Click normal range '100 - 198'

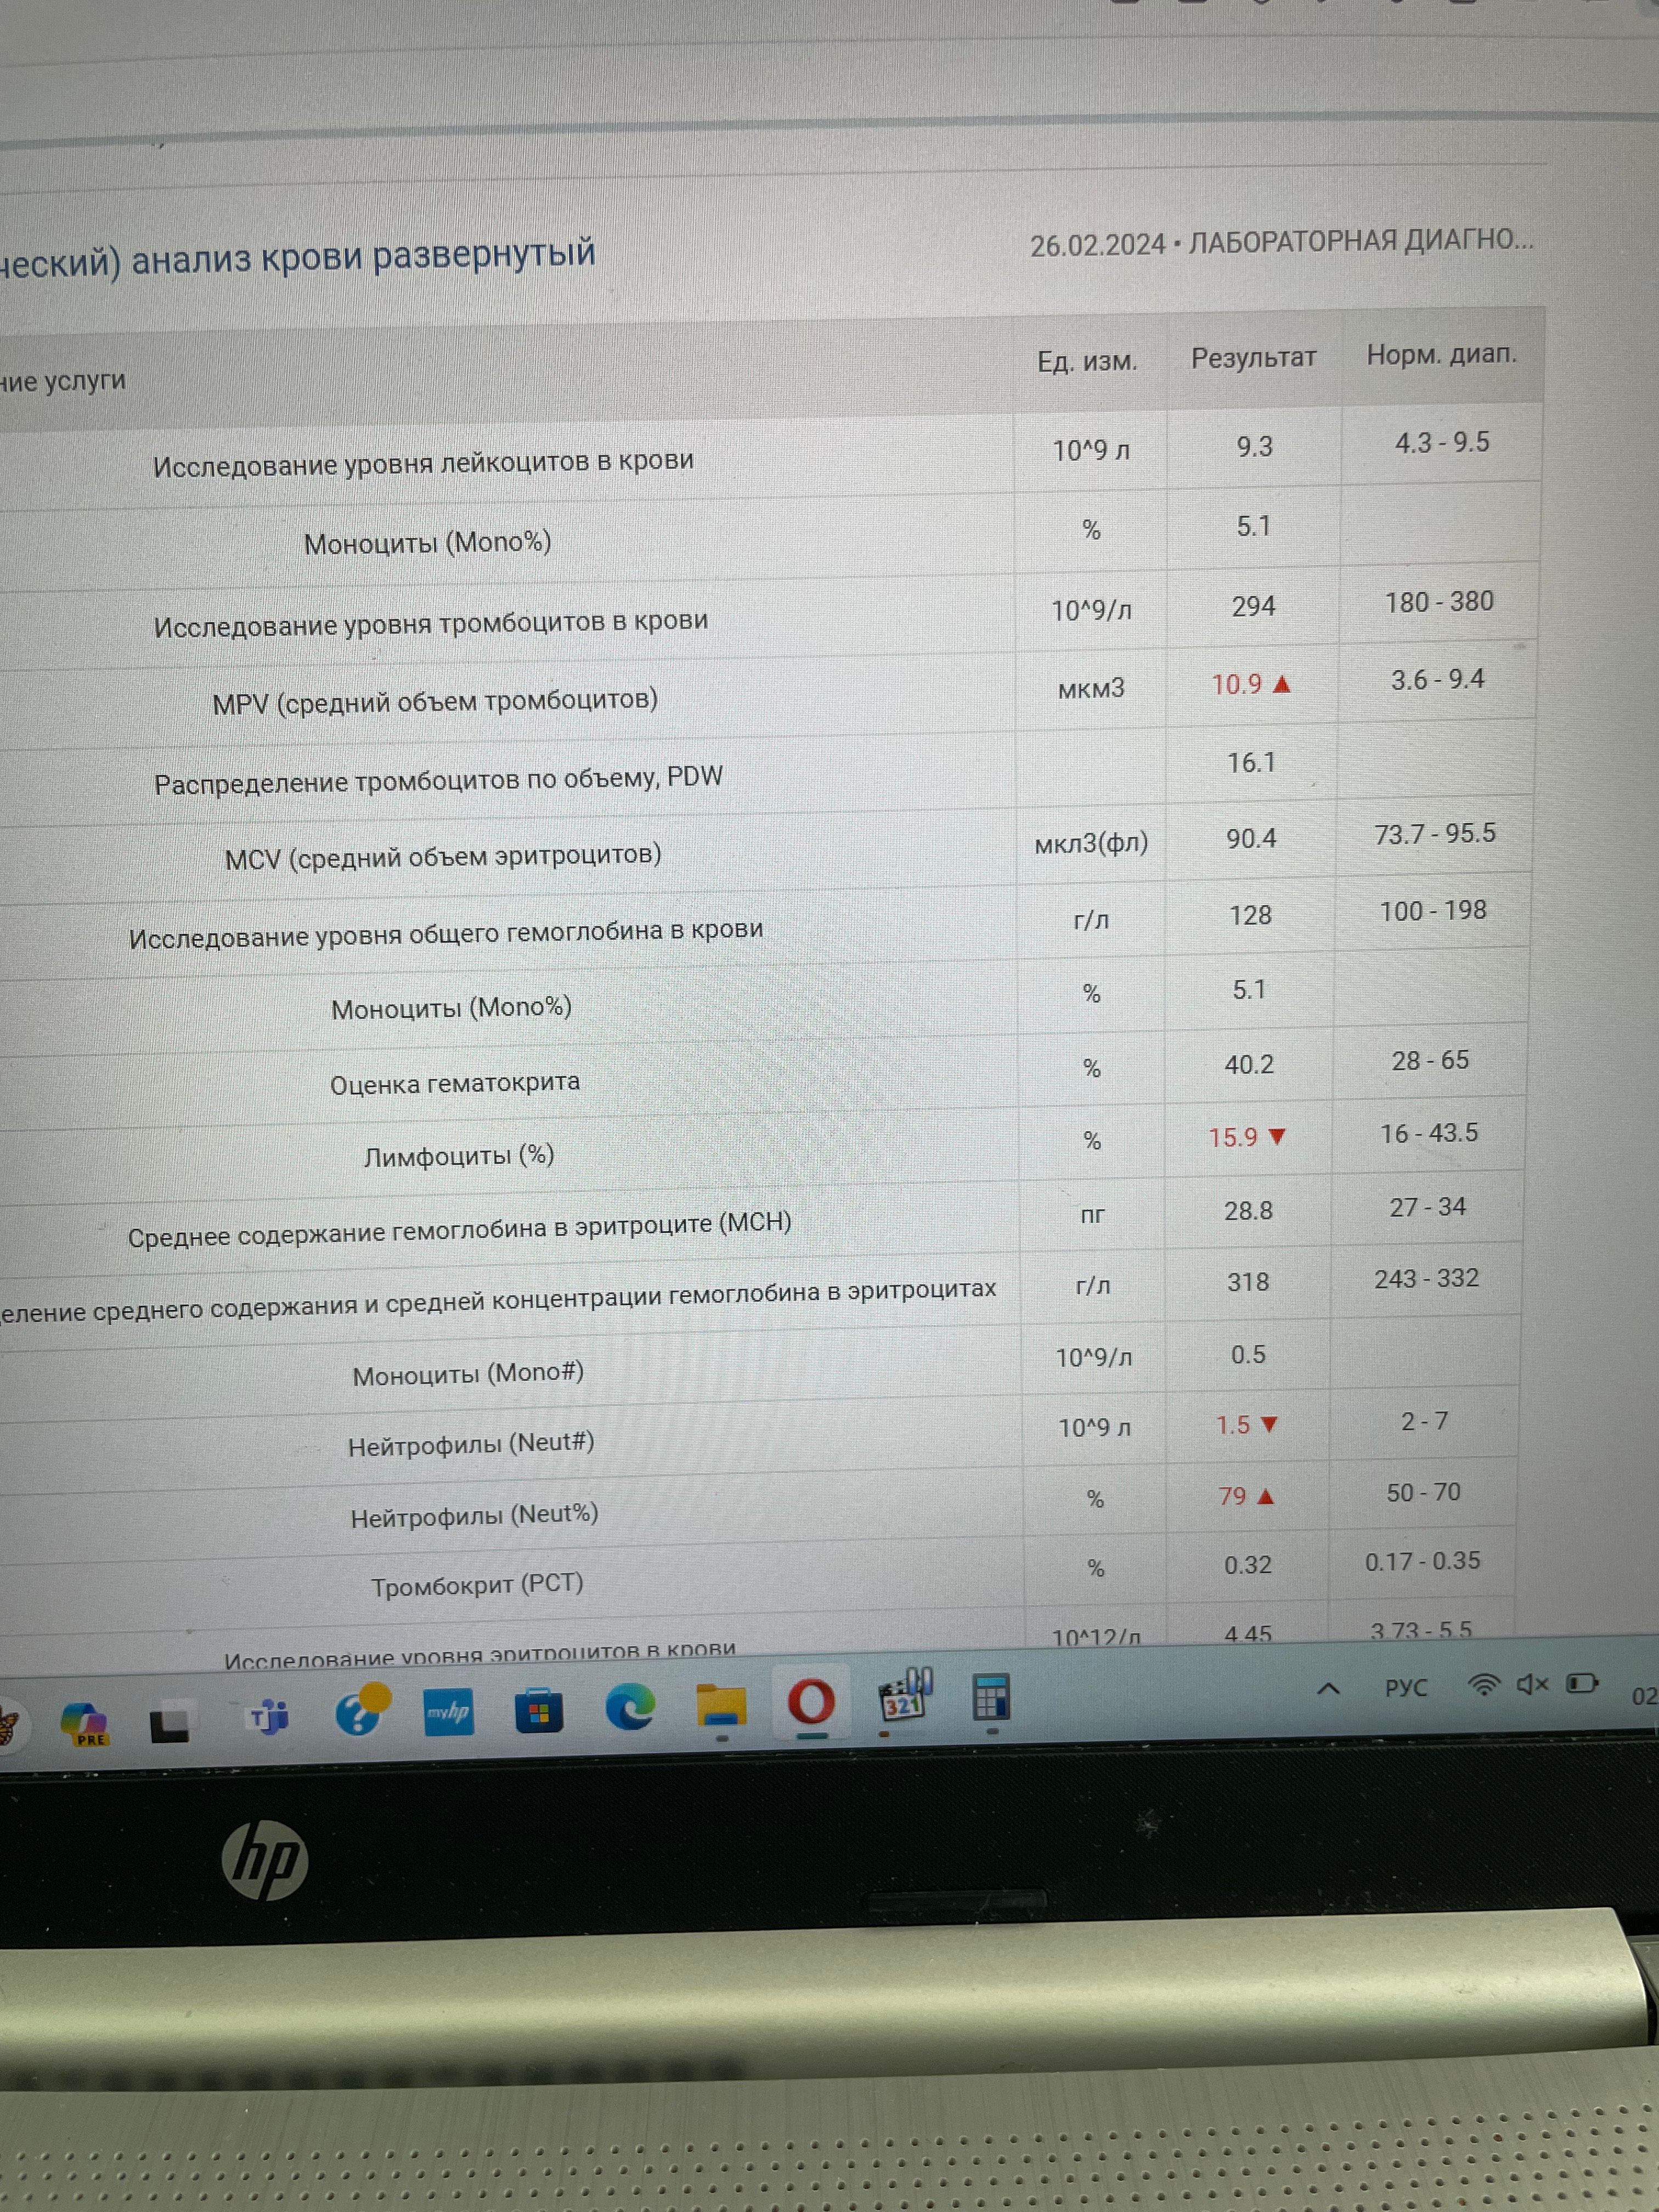1433,911
